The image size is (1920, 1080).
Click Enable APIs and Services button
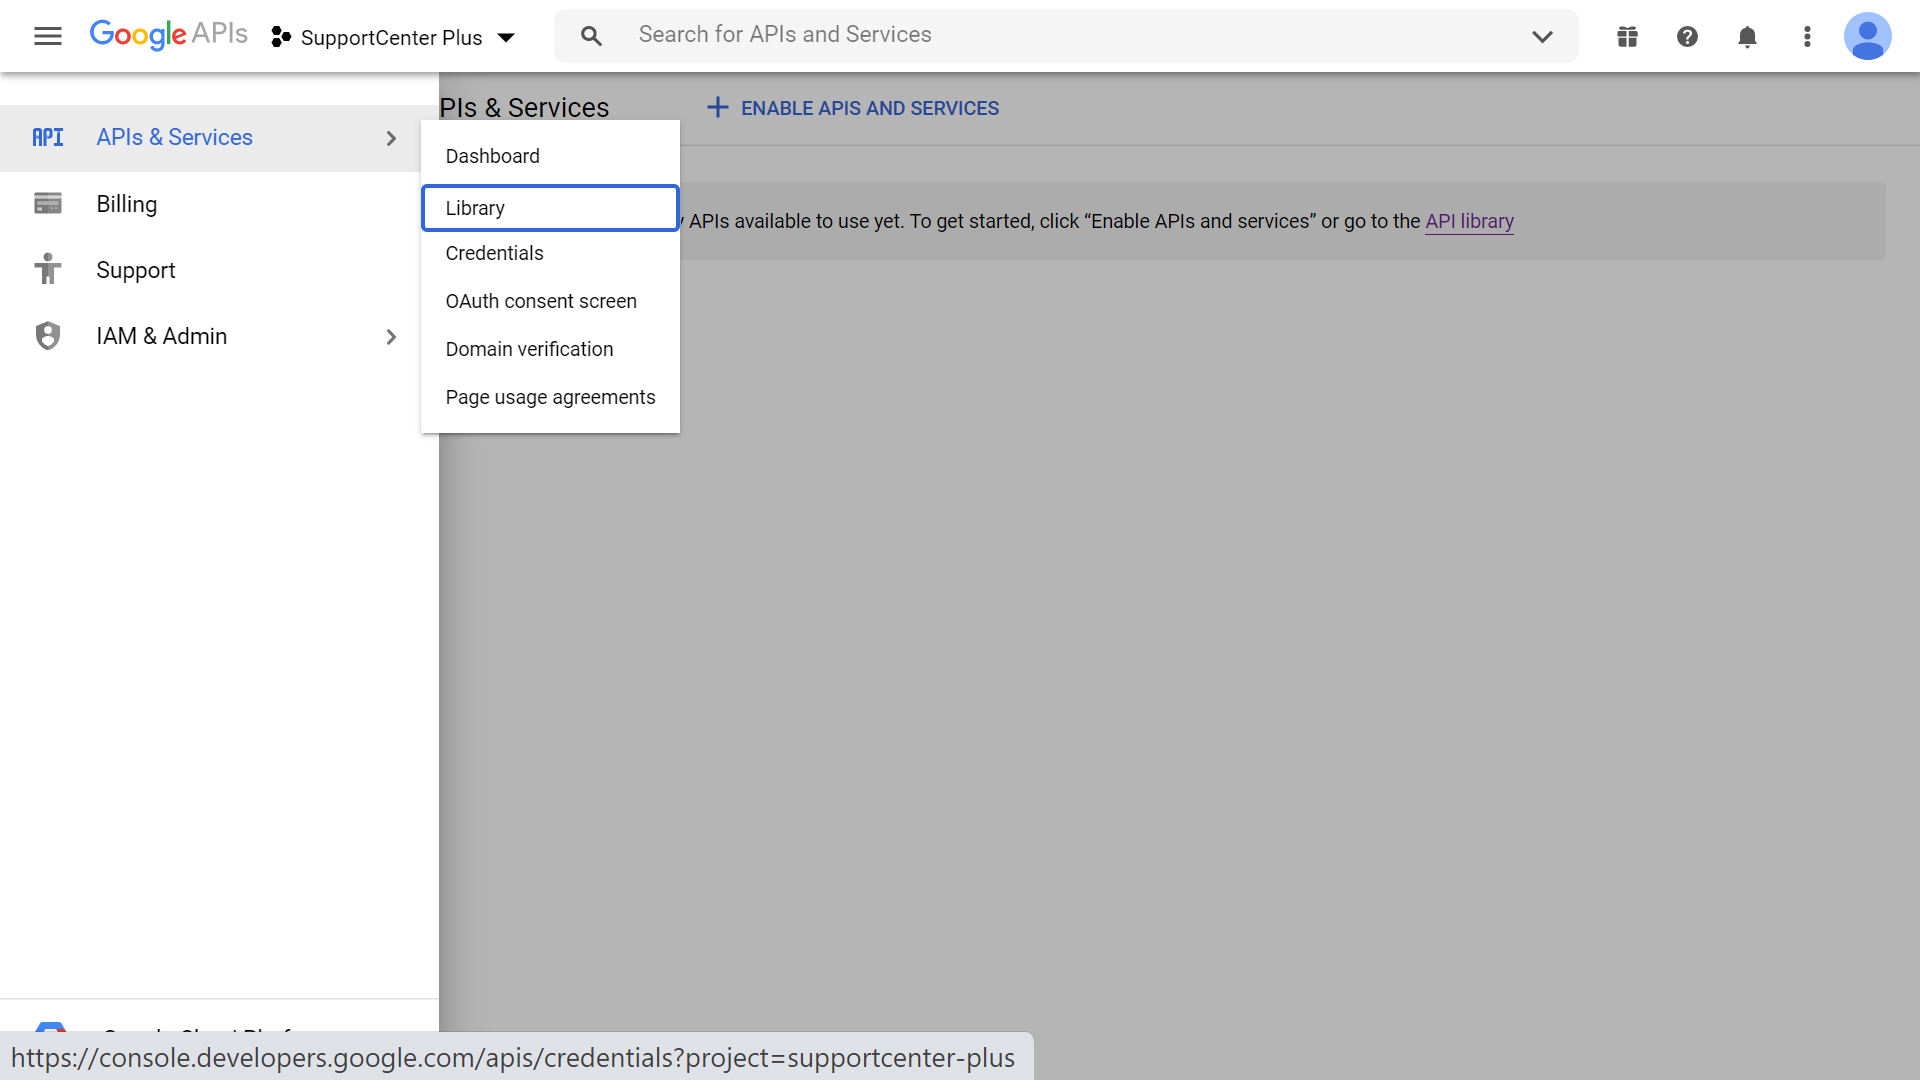point(853,108)
